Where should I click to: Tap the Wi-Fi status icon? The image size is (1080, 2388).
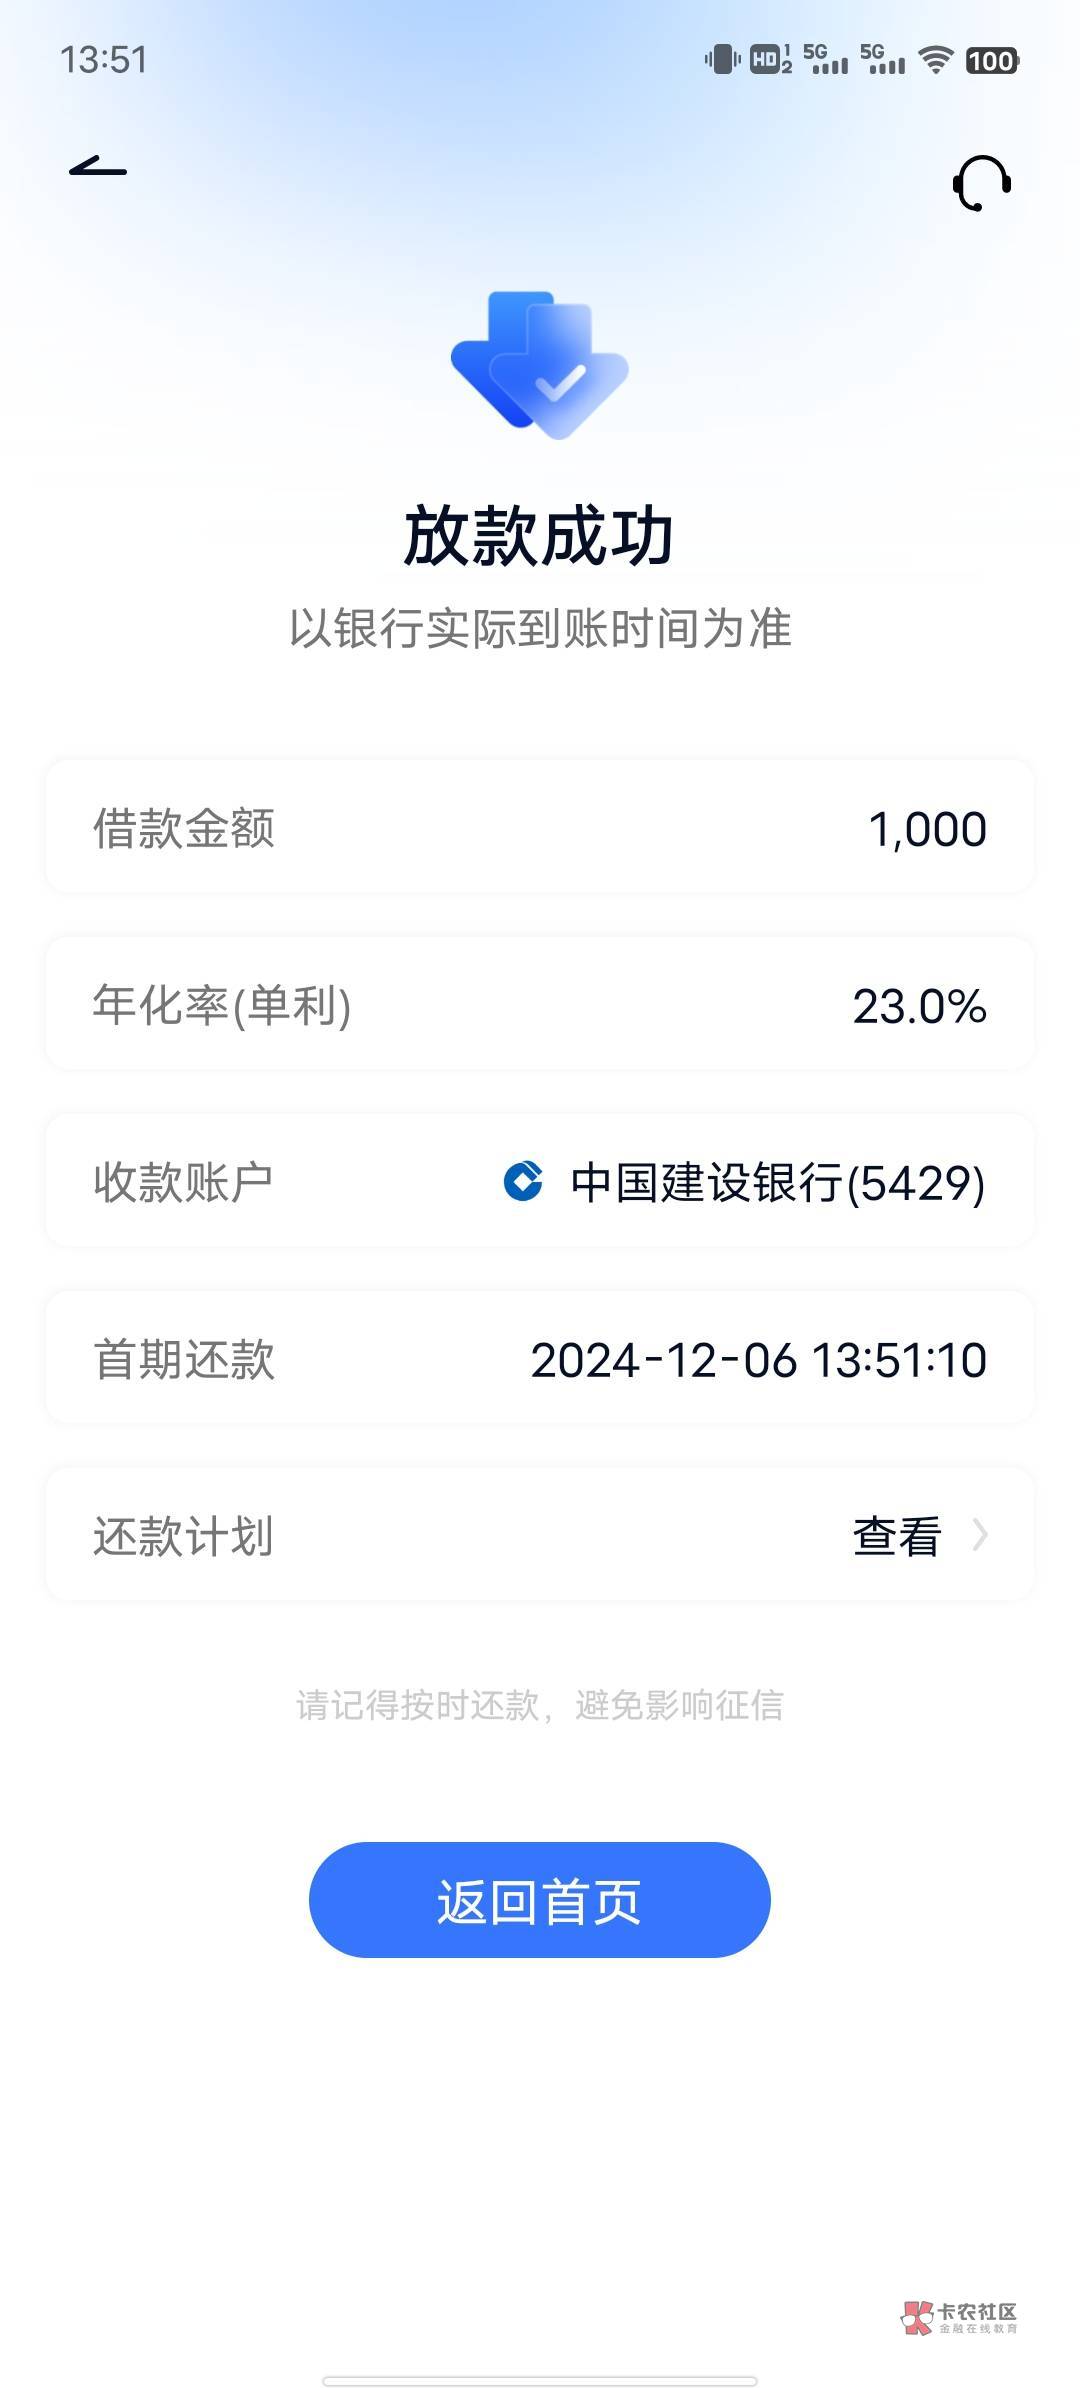coord(936,60)
